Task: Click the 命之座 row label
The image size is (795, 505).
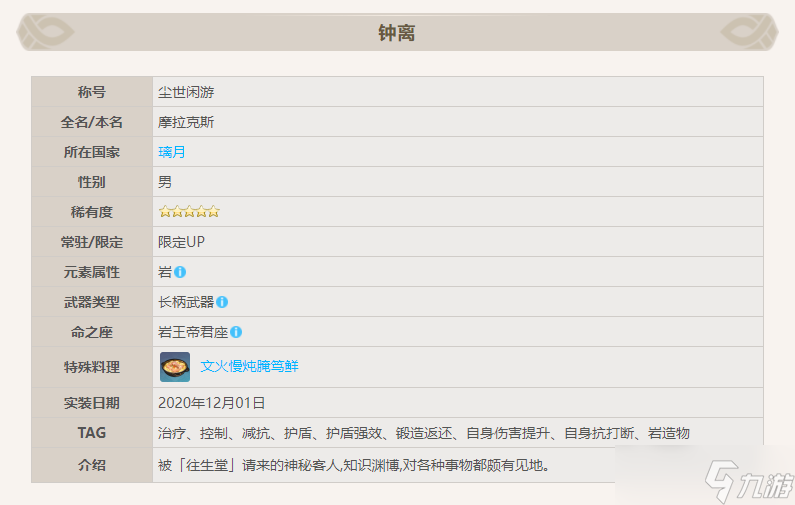Action: point(92,332)
